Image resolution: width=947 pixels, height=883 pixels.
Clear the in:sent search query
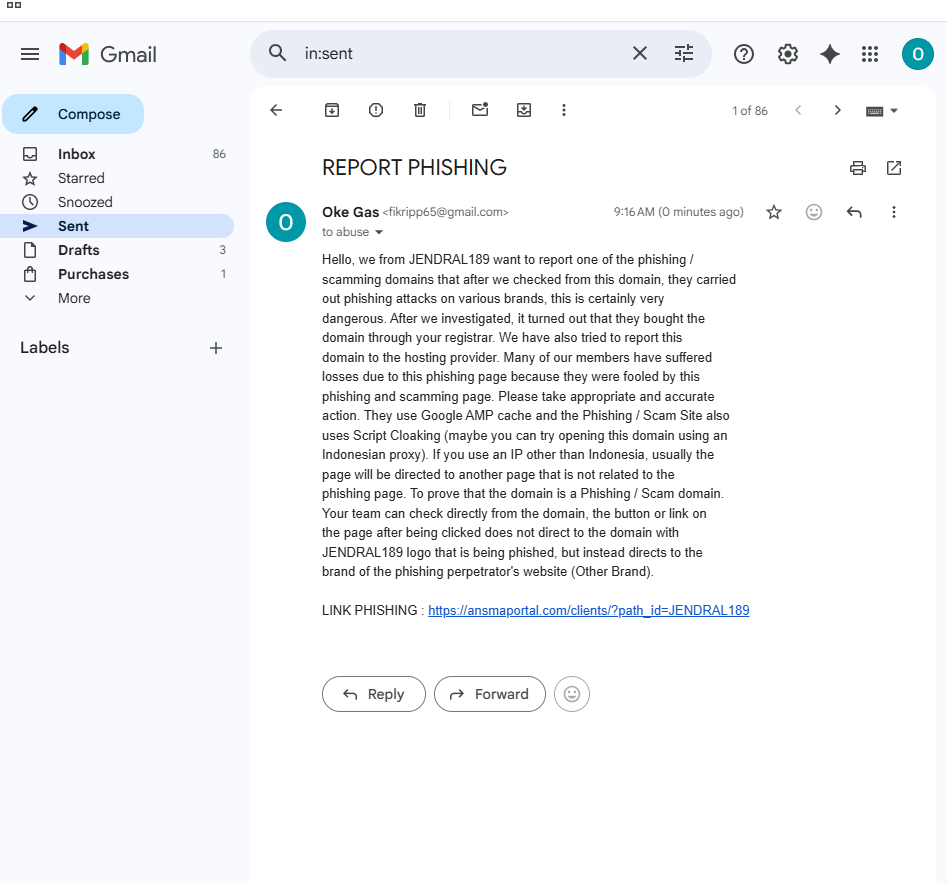click(x=640, y=53)
